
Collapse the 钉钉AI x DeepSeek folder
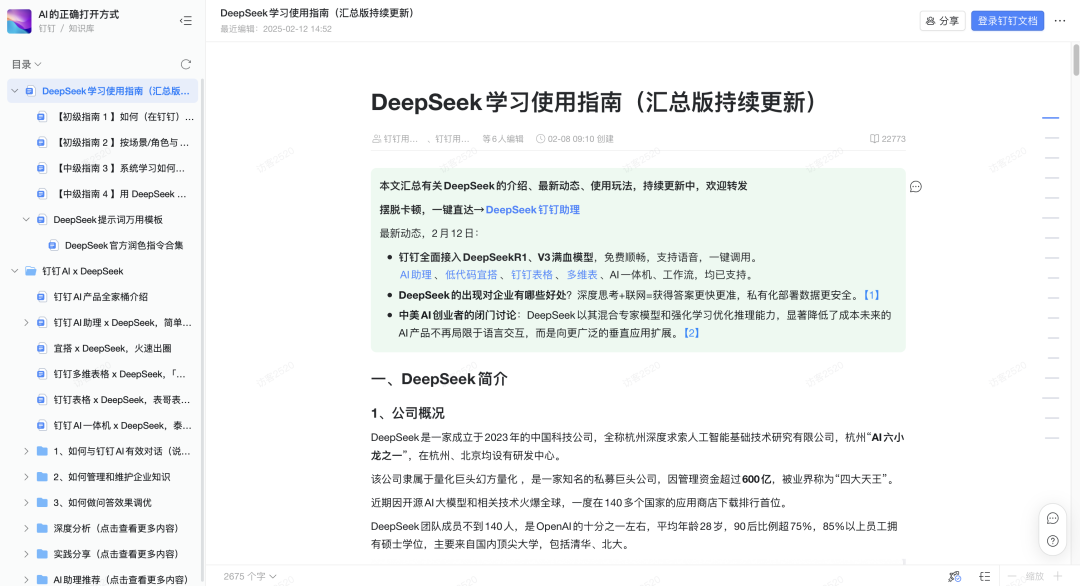(x=14, y=271)
